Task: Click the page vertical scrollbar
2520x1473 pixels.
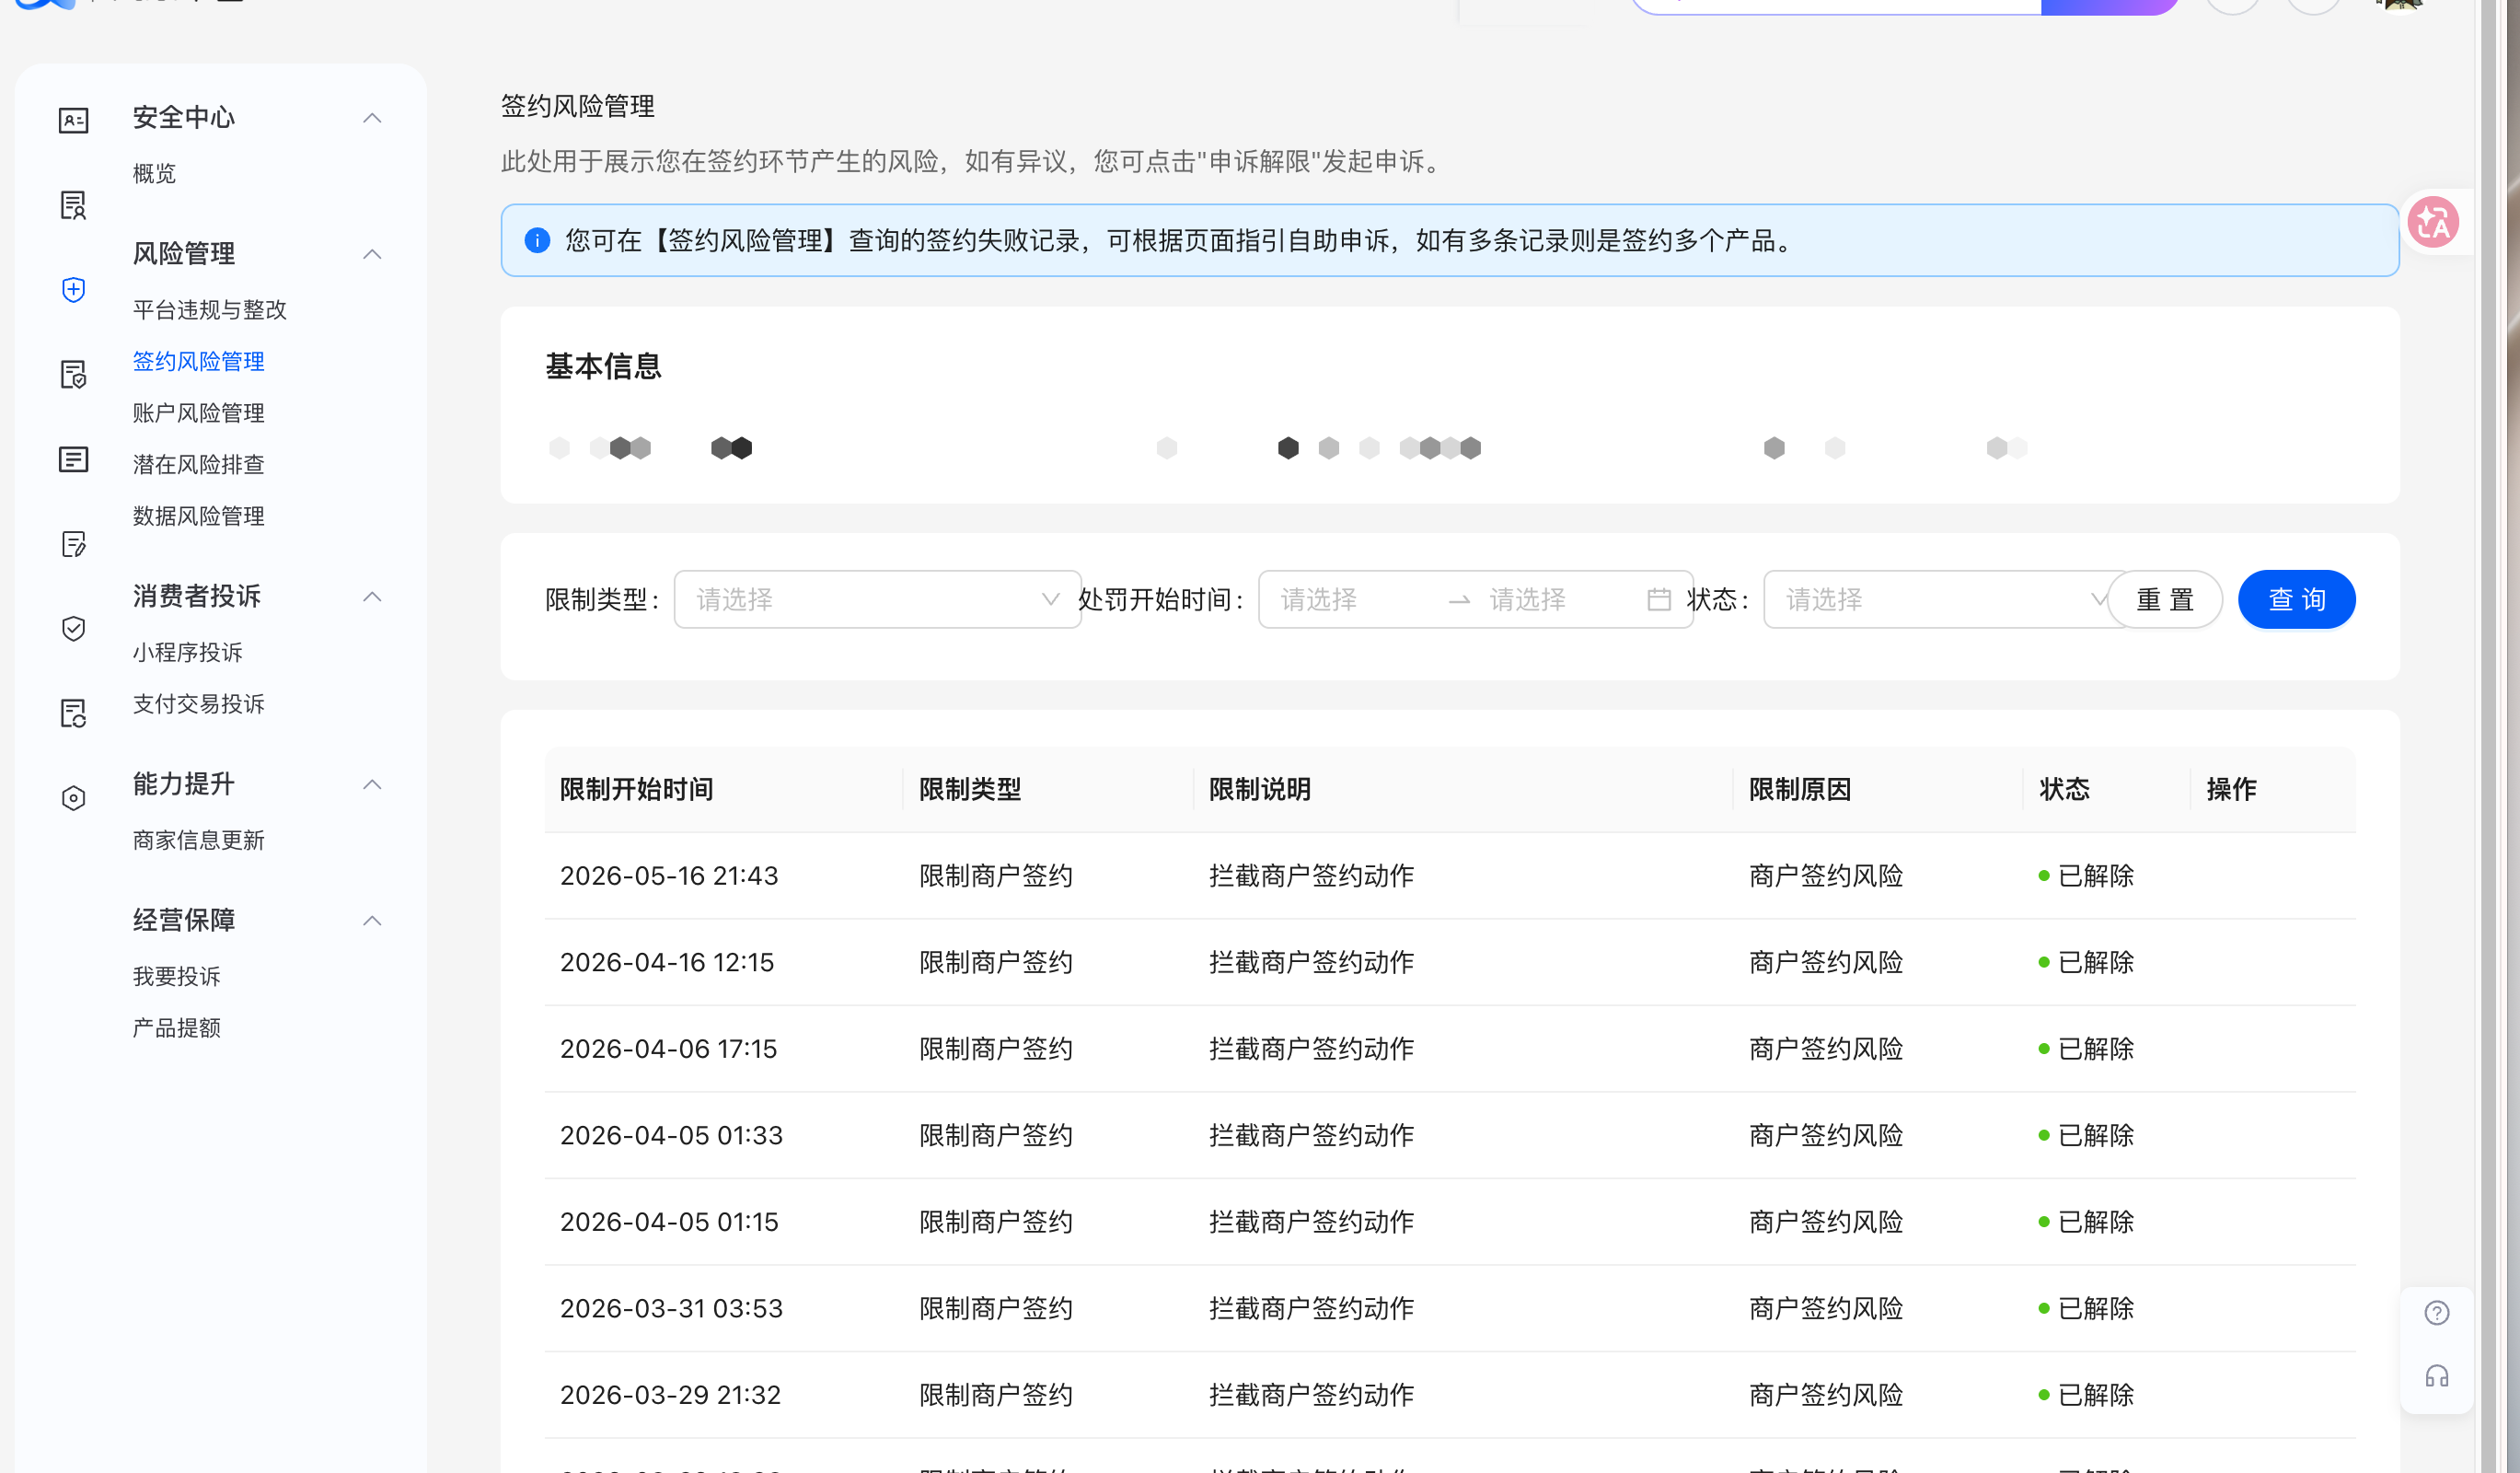Action: click(2488, 736)
